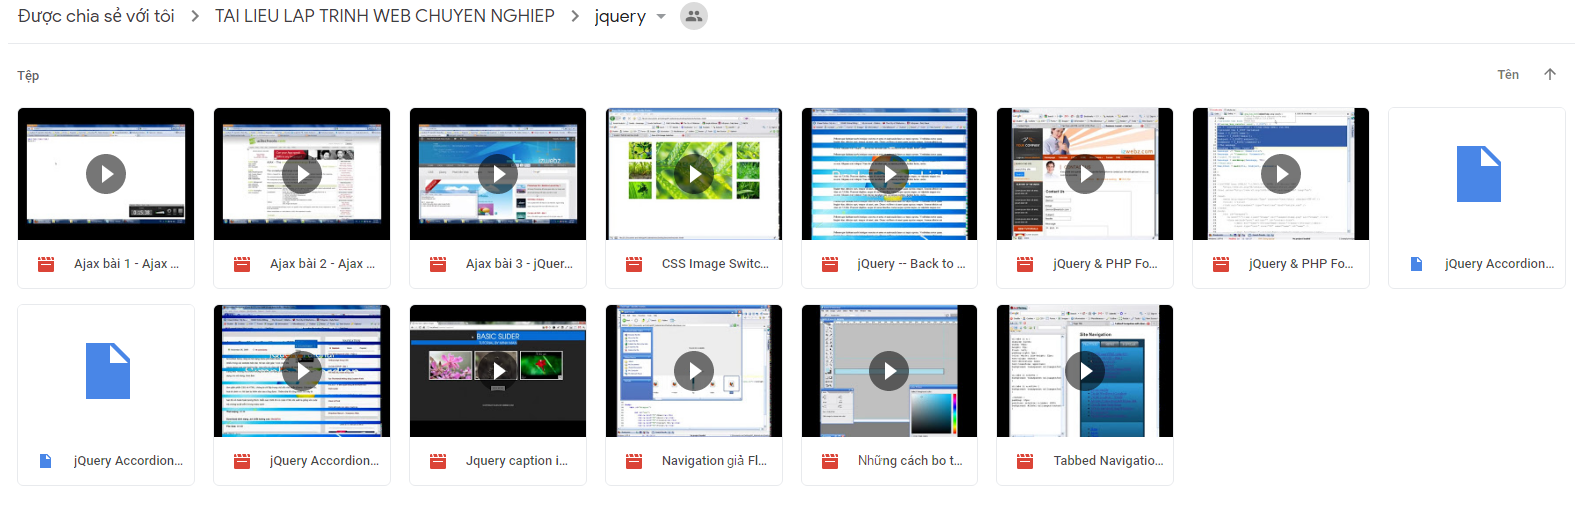
Task: Play the jQuery Accordion... video file
Action: pos(302,371)
